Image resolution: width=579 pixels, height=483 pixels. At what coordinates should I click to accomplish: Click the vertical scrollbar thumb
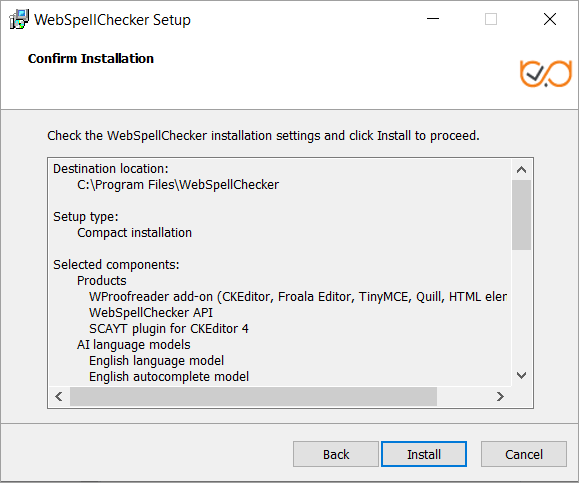521,215
